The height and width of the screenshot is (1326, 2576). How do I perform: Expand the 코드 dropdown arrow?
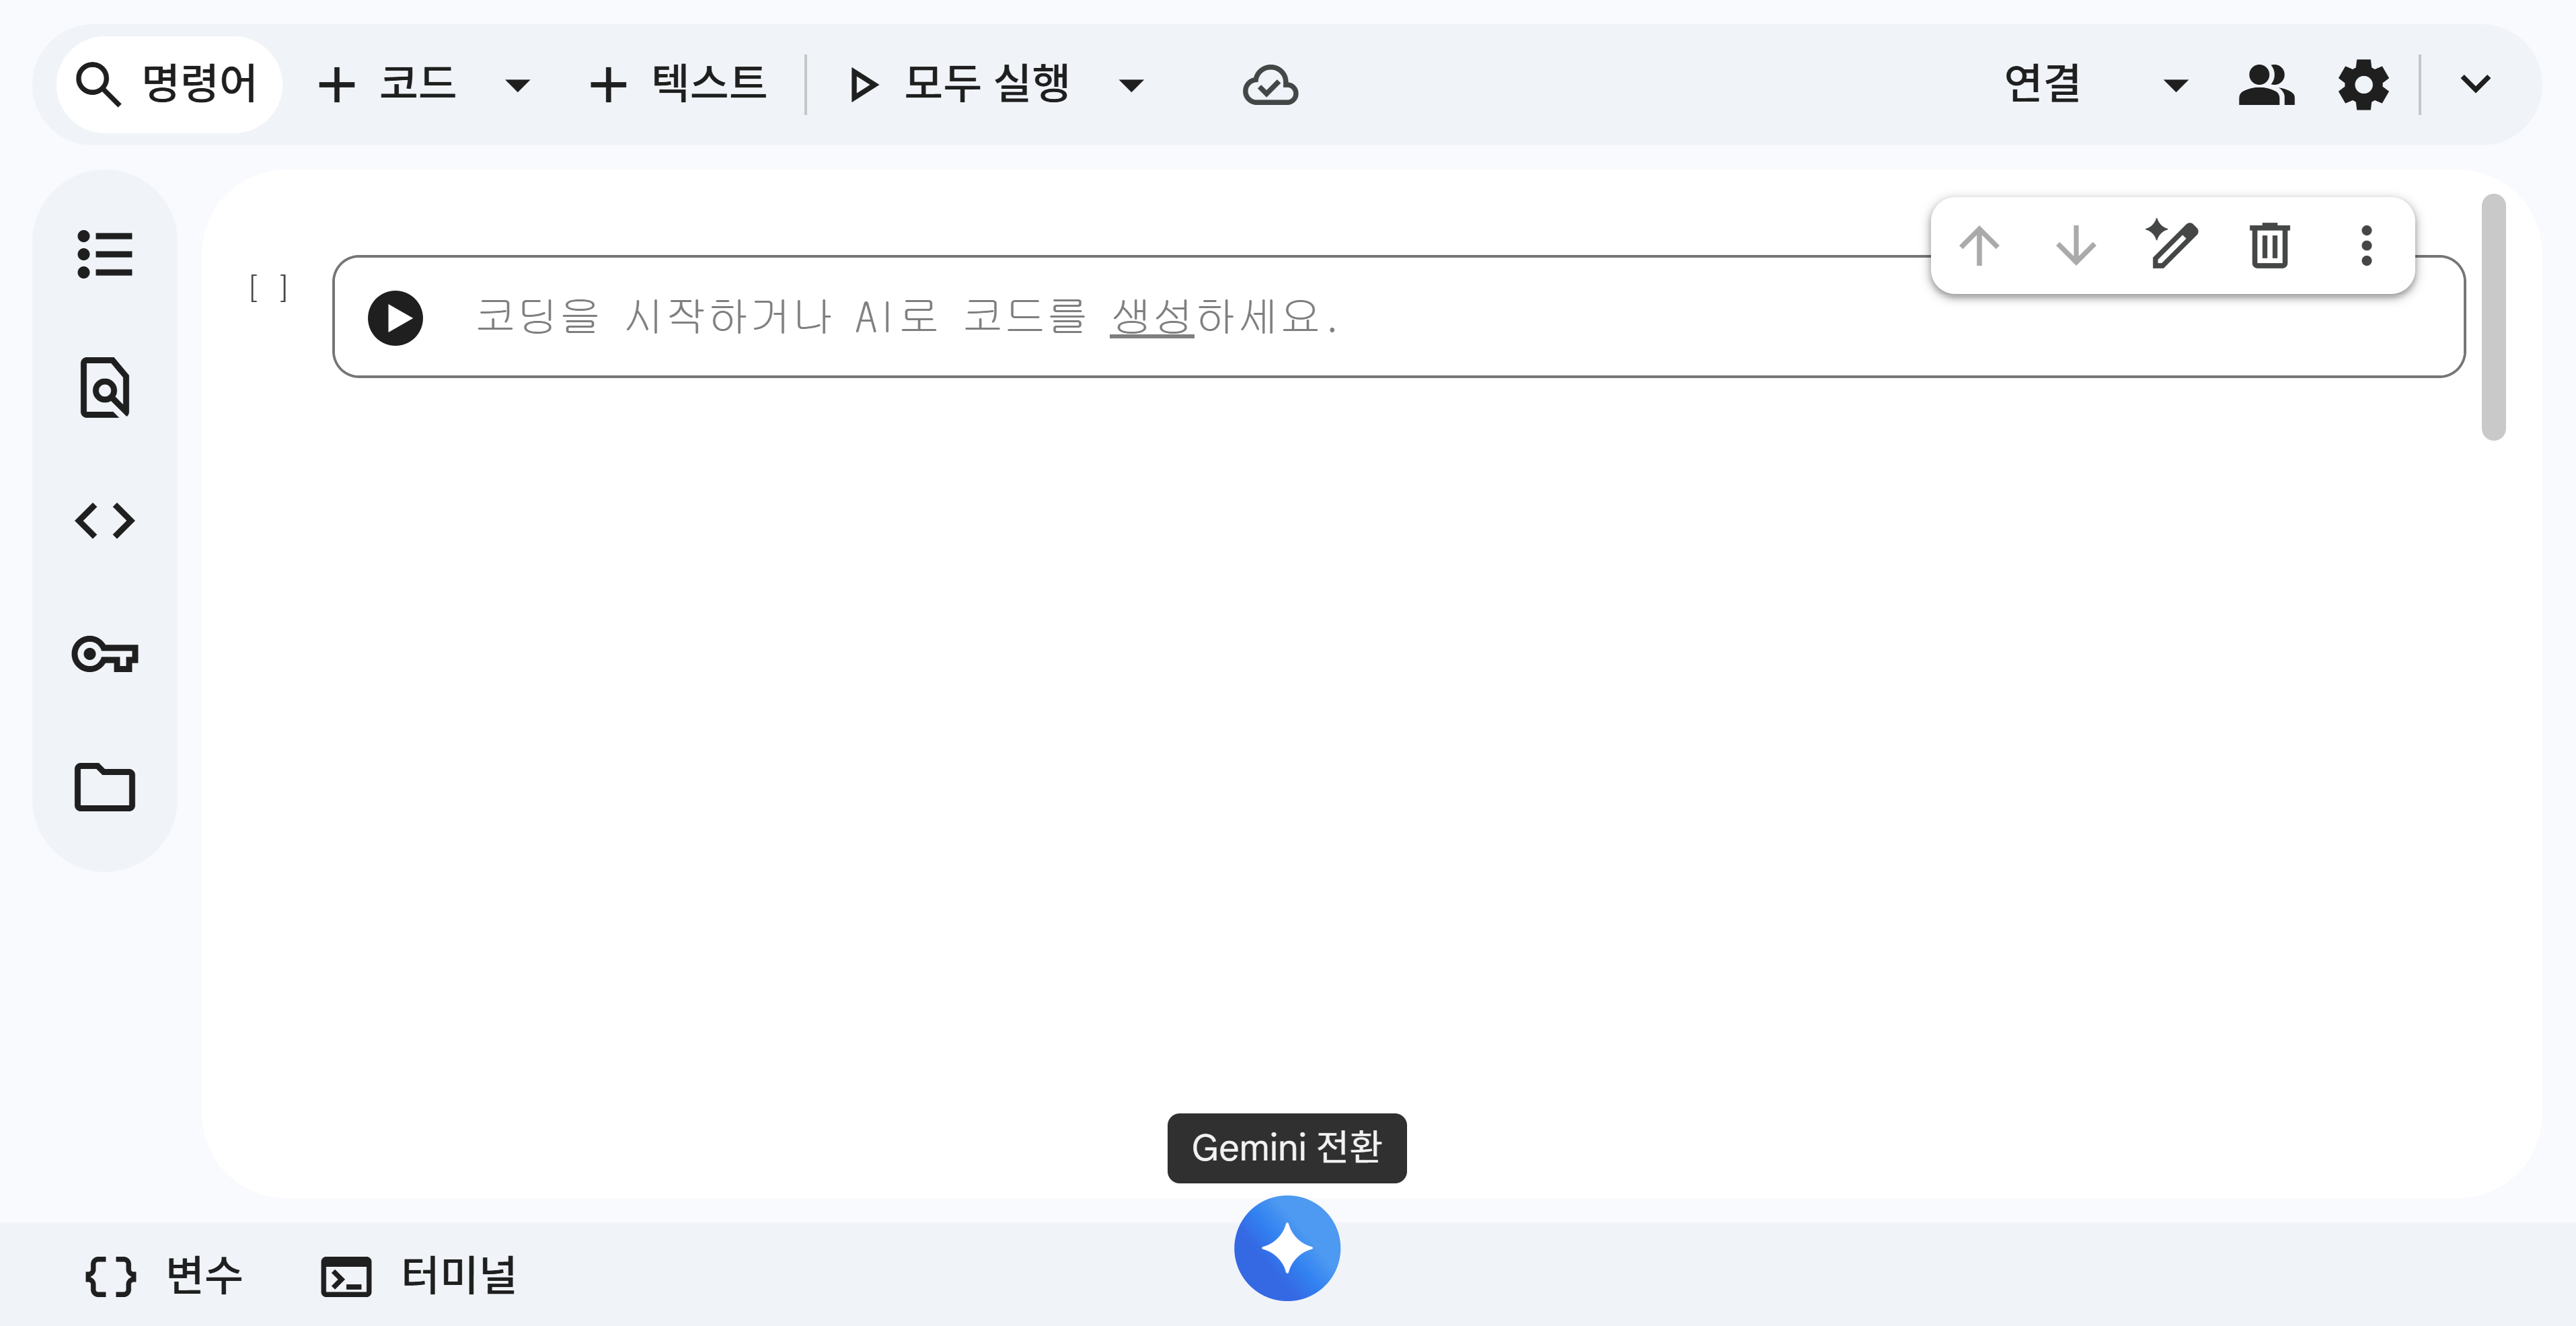[x=517, y=86]
